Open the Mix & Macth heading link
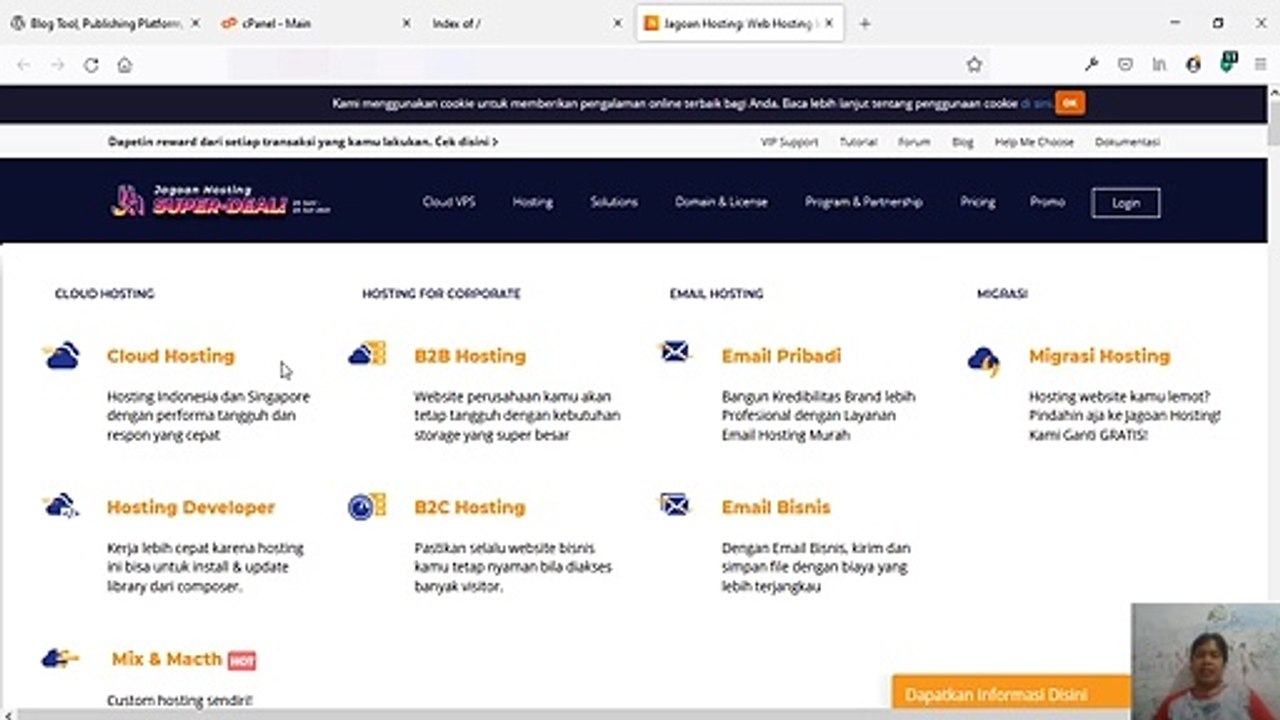 pyautogui.click(x=167, y=659)
